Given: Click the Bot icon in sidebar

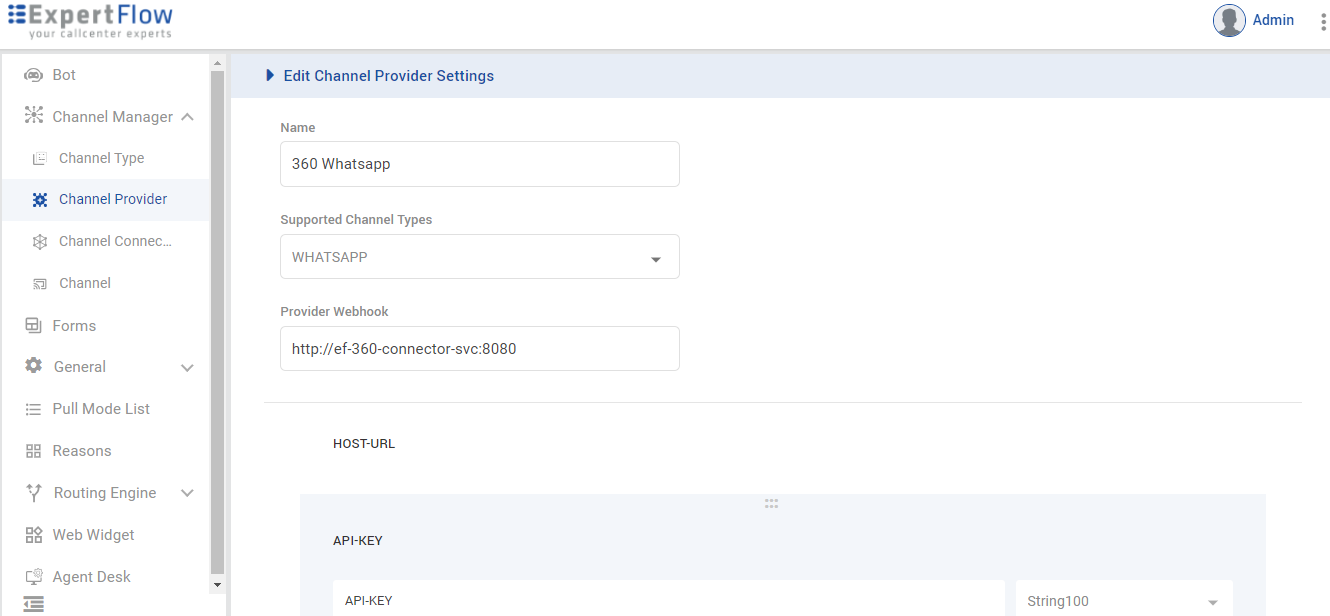Looking at the screenshot, I should click(34, 75).
